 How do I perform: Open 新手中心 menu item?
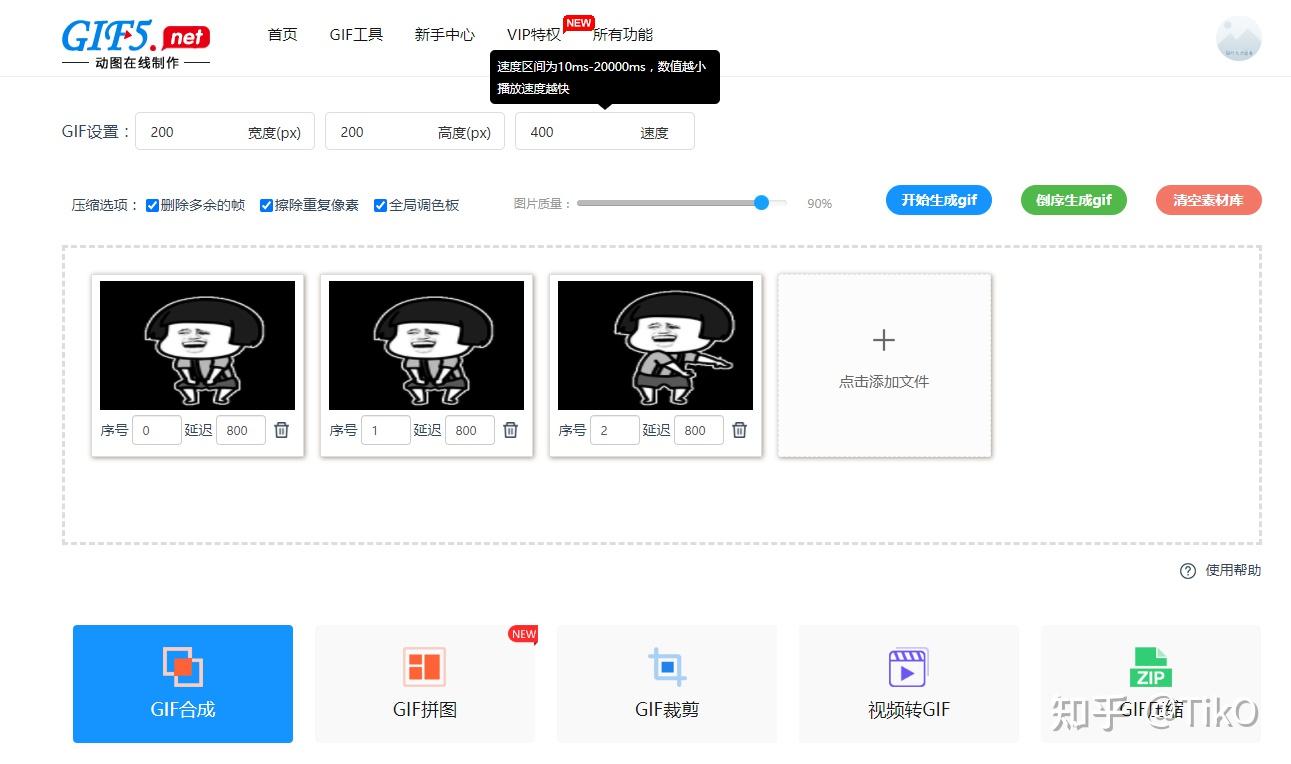pyautogui.click(x=445, y=35)
